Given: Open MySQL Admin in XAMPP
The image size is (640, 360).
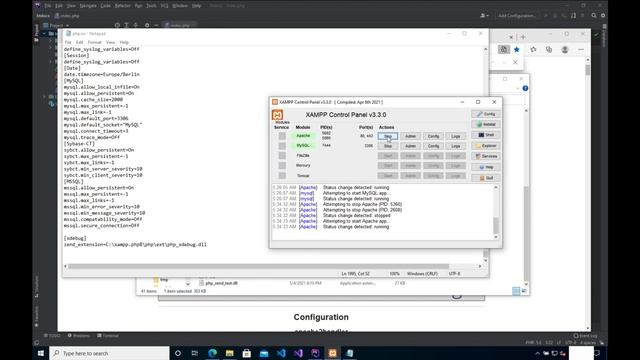Looking at the screenshot, I should (410, 146).
